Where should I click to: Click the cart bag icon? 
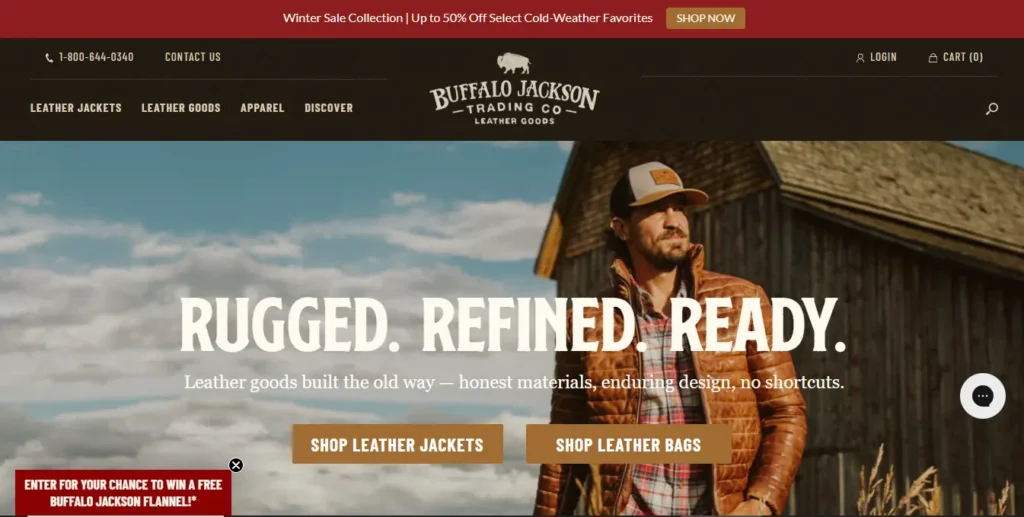933,57
